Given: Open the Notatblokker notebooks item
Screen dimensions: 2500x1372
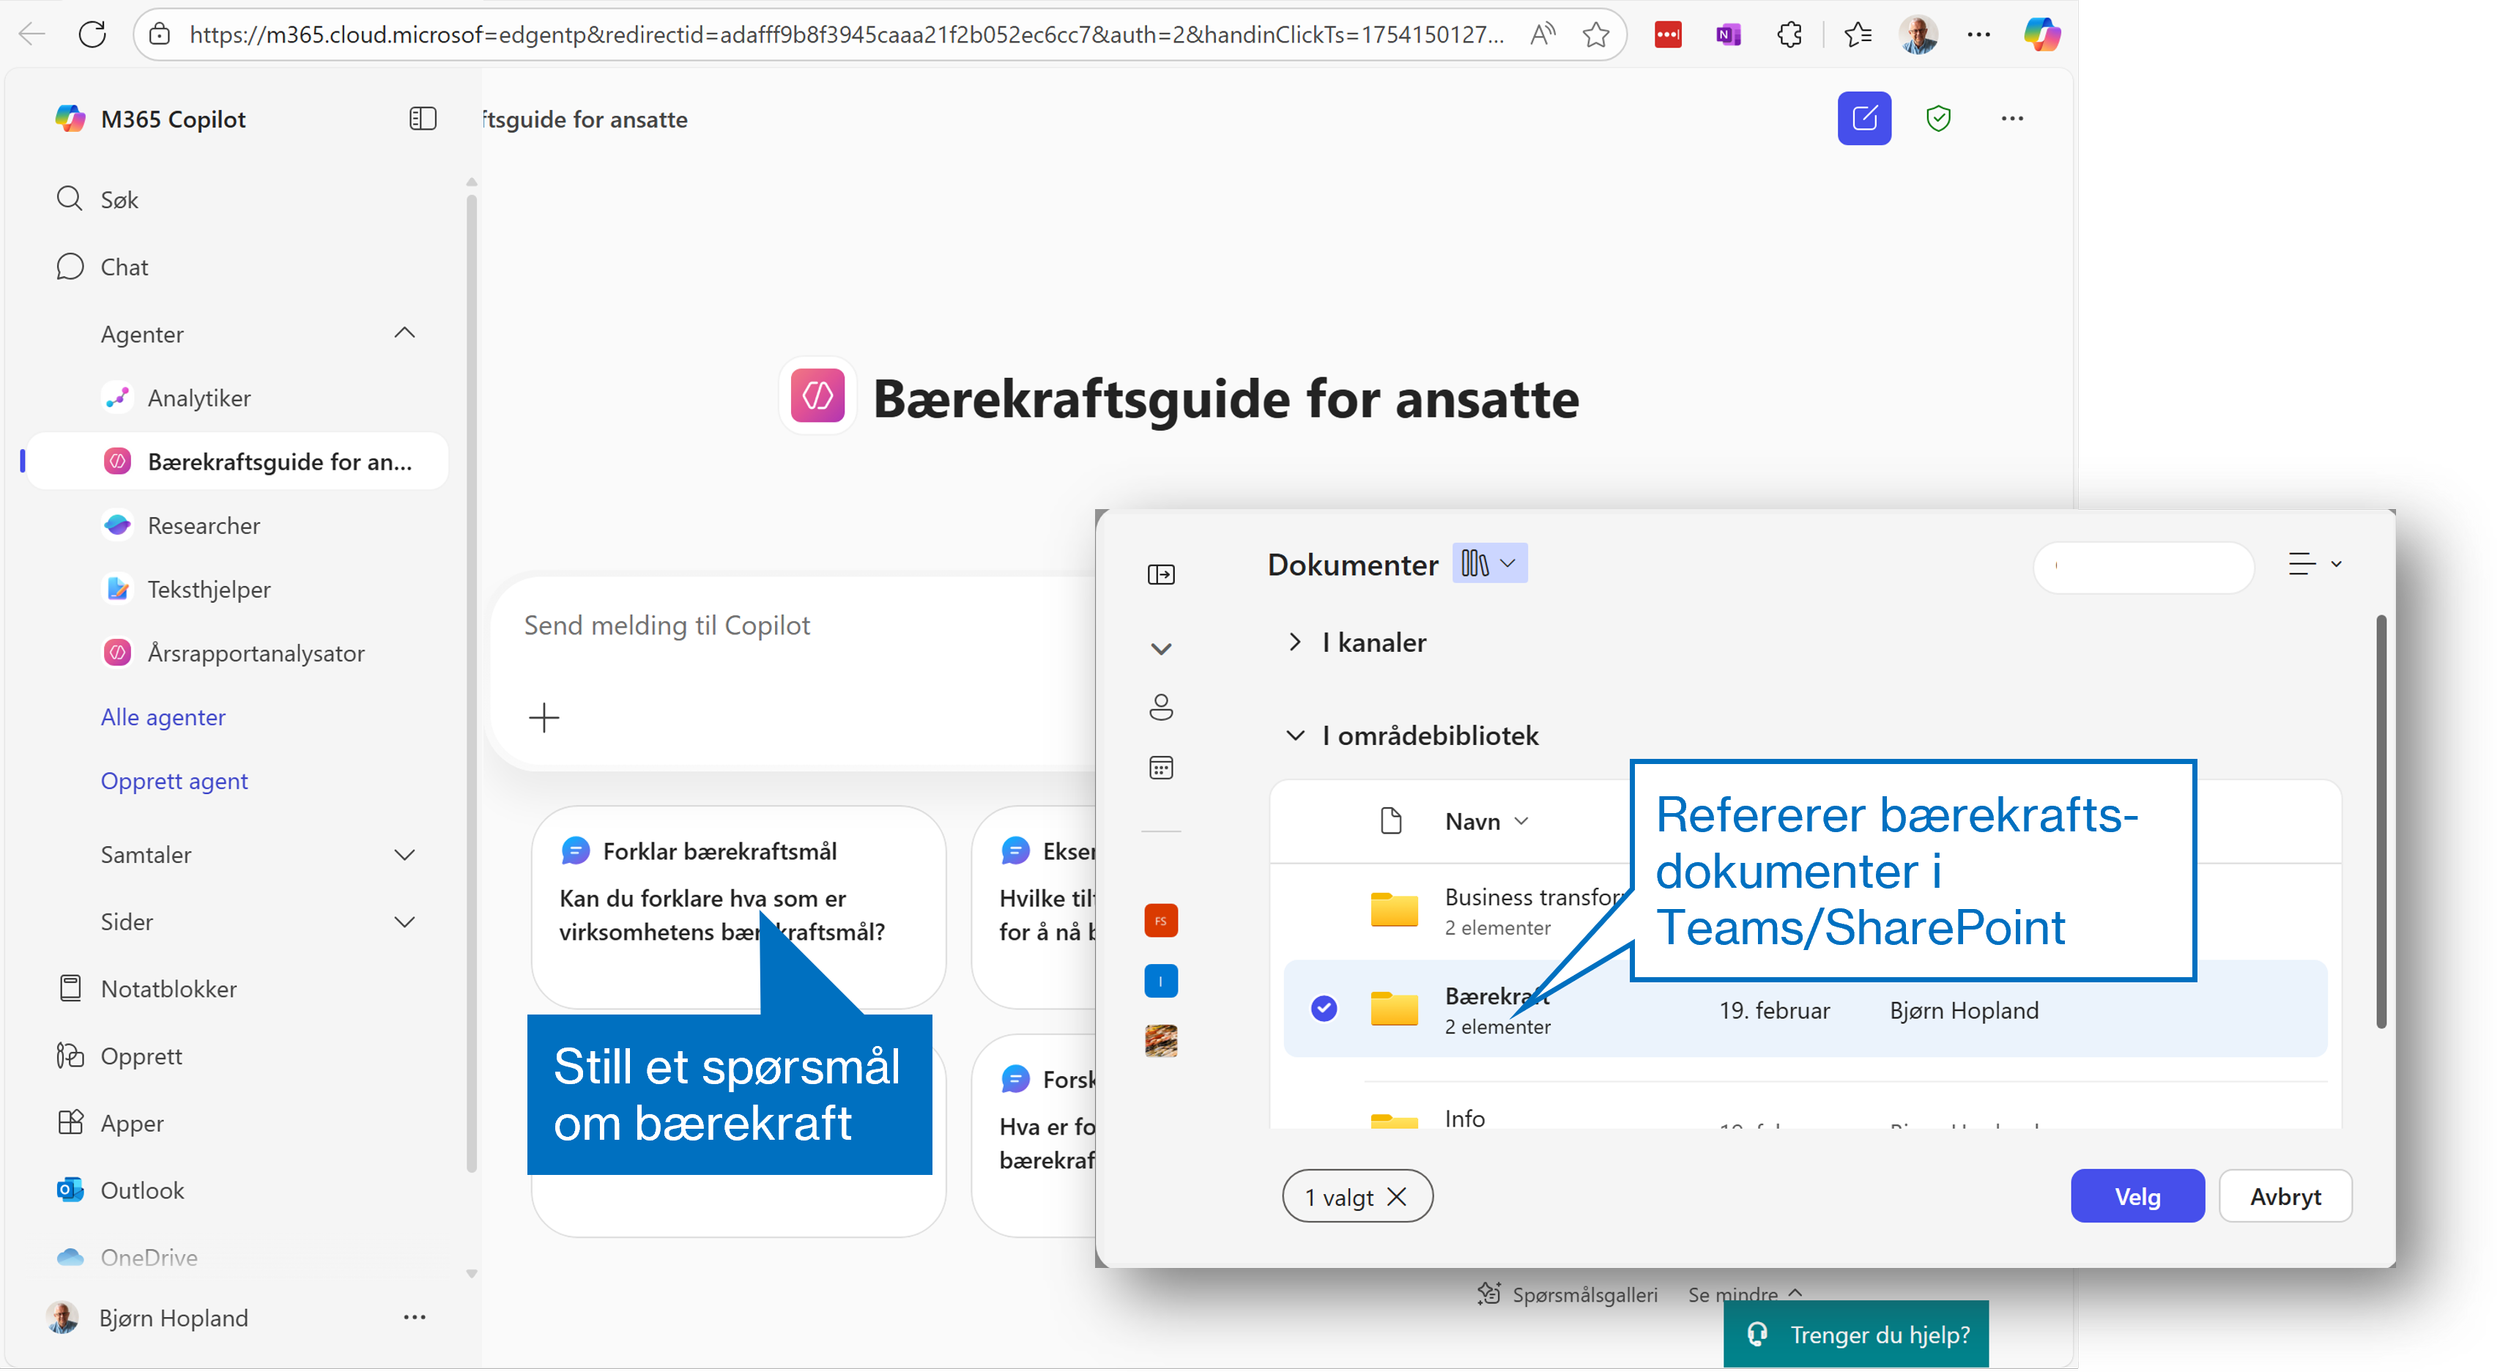Looking at the screenshot, I should pyautogui.click(x=168, y=989).
